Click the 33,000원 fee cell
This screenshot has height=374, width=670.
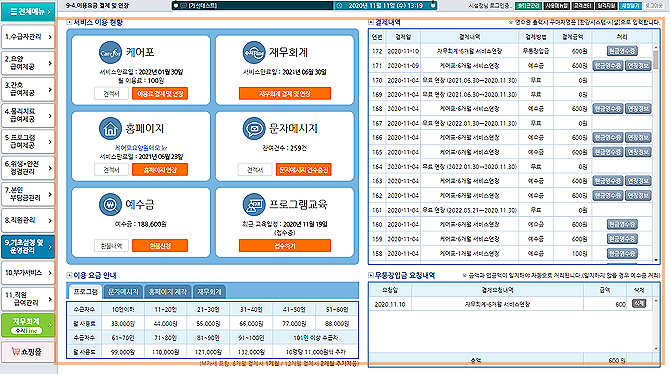tap(123, 324)
